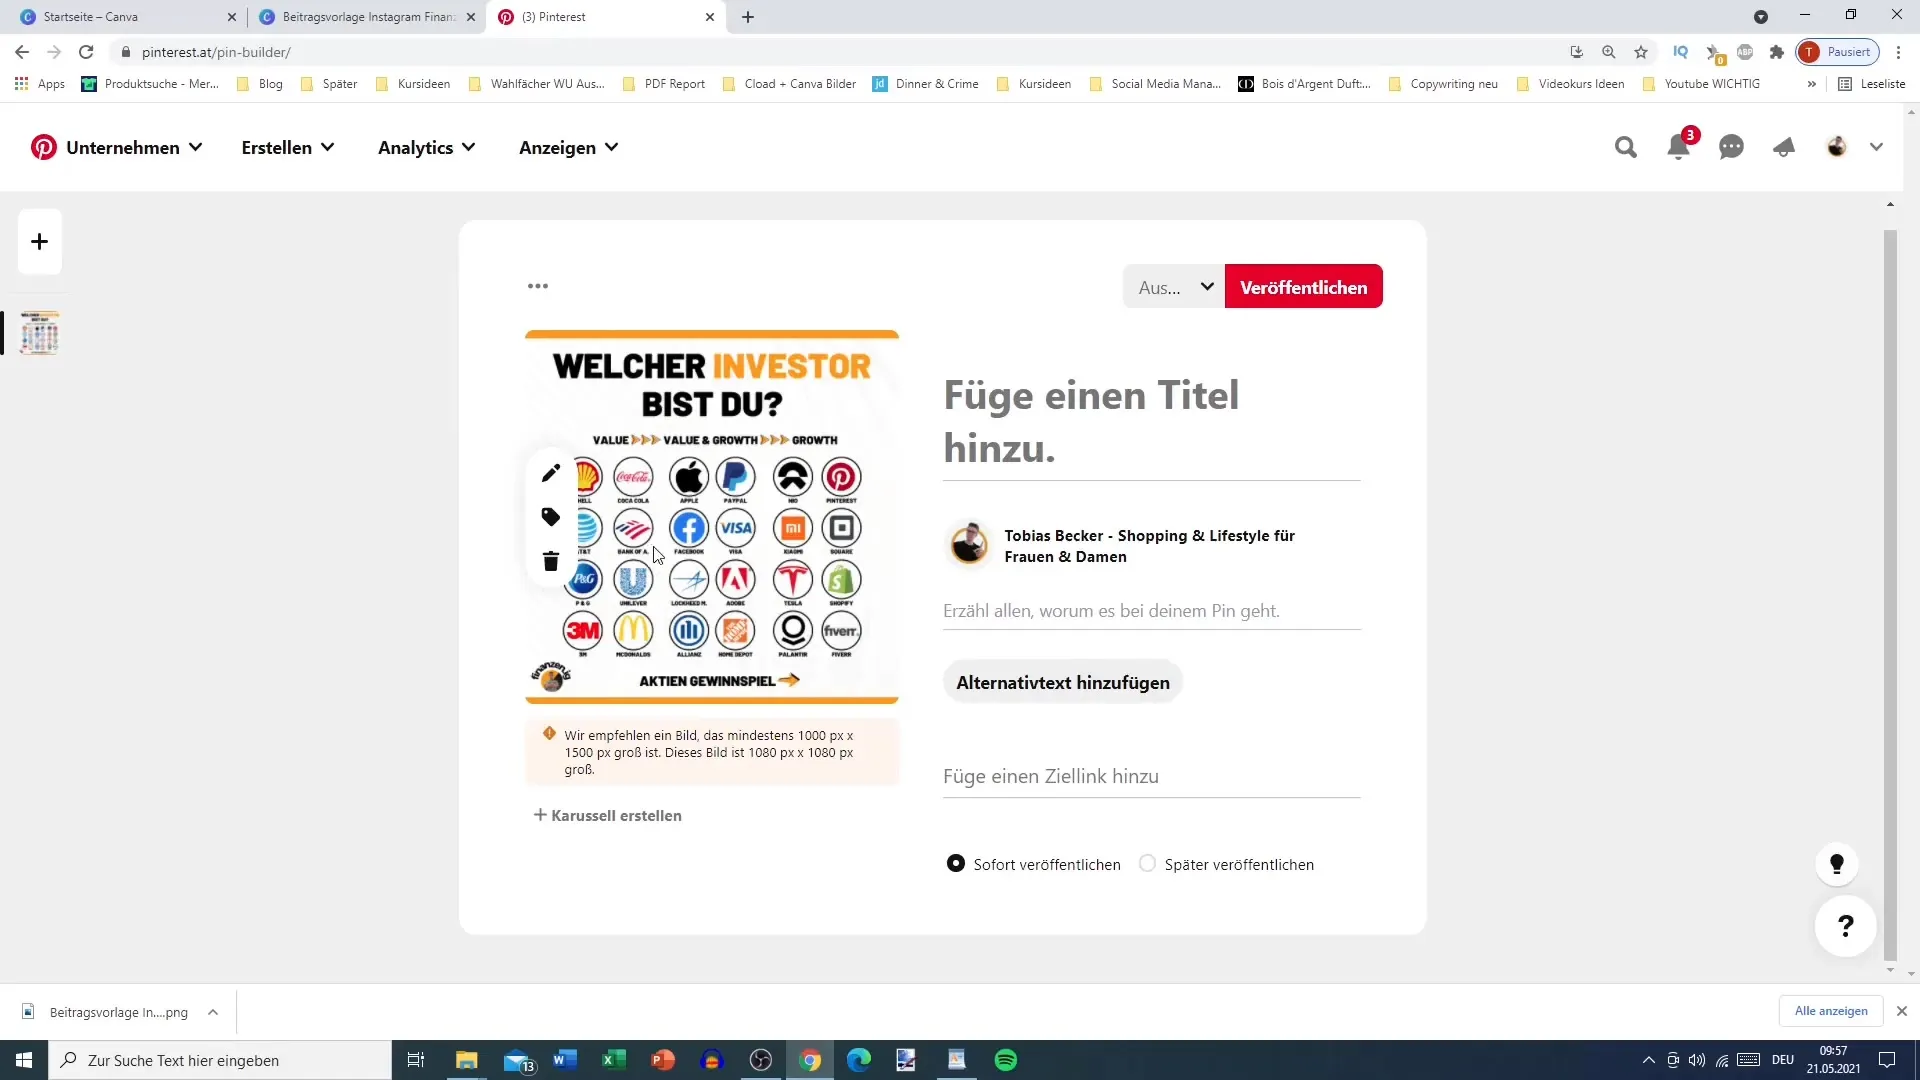This screenshot has width=1920, height=1080.
Task: Add a new pin with the plus button
Action: 40,242
